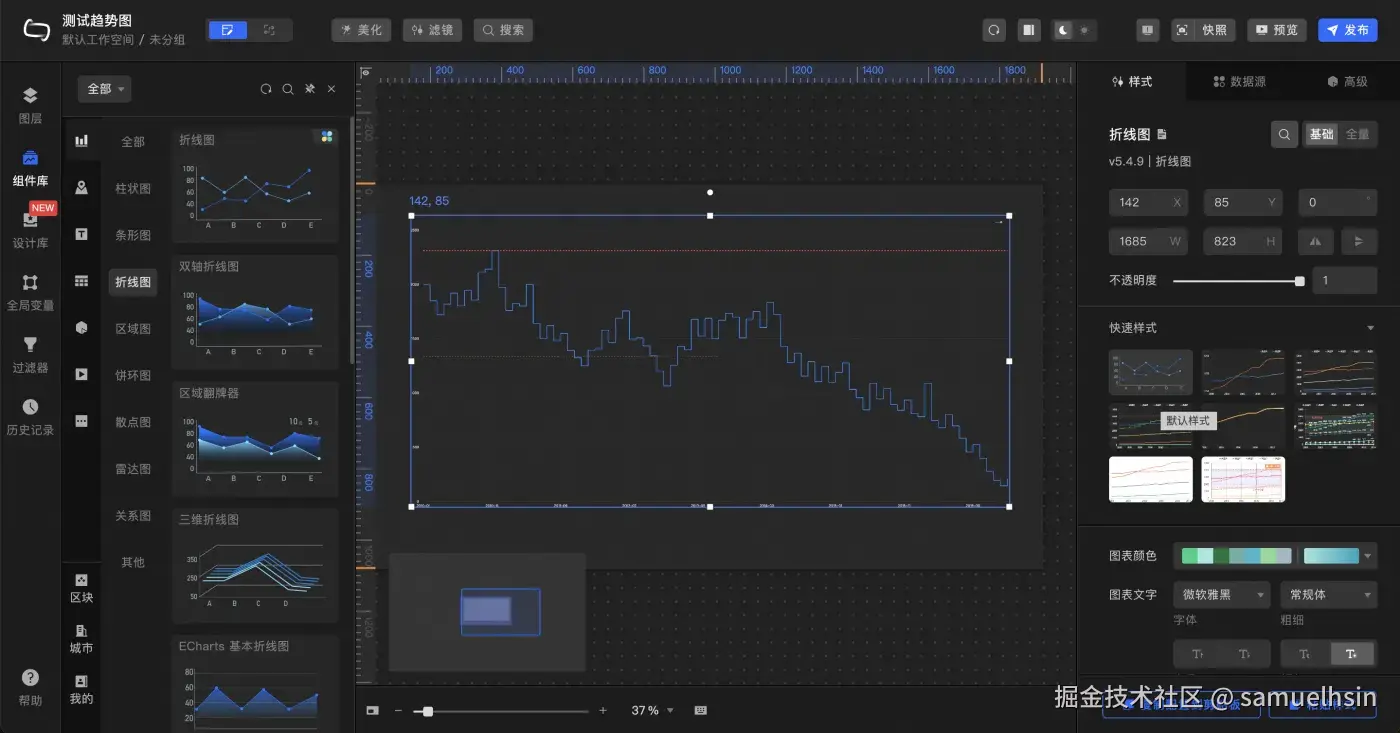Select the media play category icon
Viewport: 1400px width, 733px height.
tap(82, 374)
